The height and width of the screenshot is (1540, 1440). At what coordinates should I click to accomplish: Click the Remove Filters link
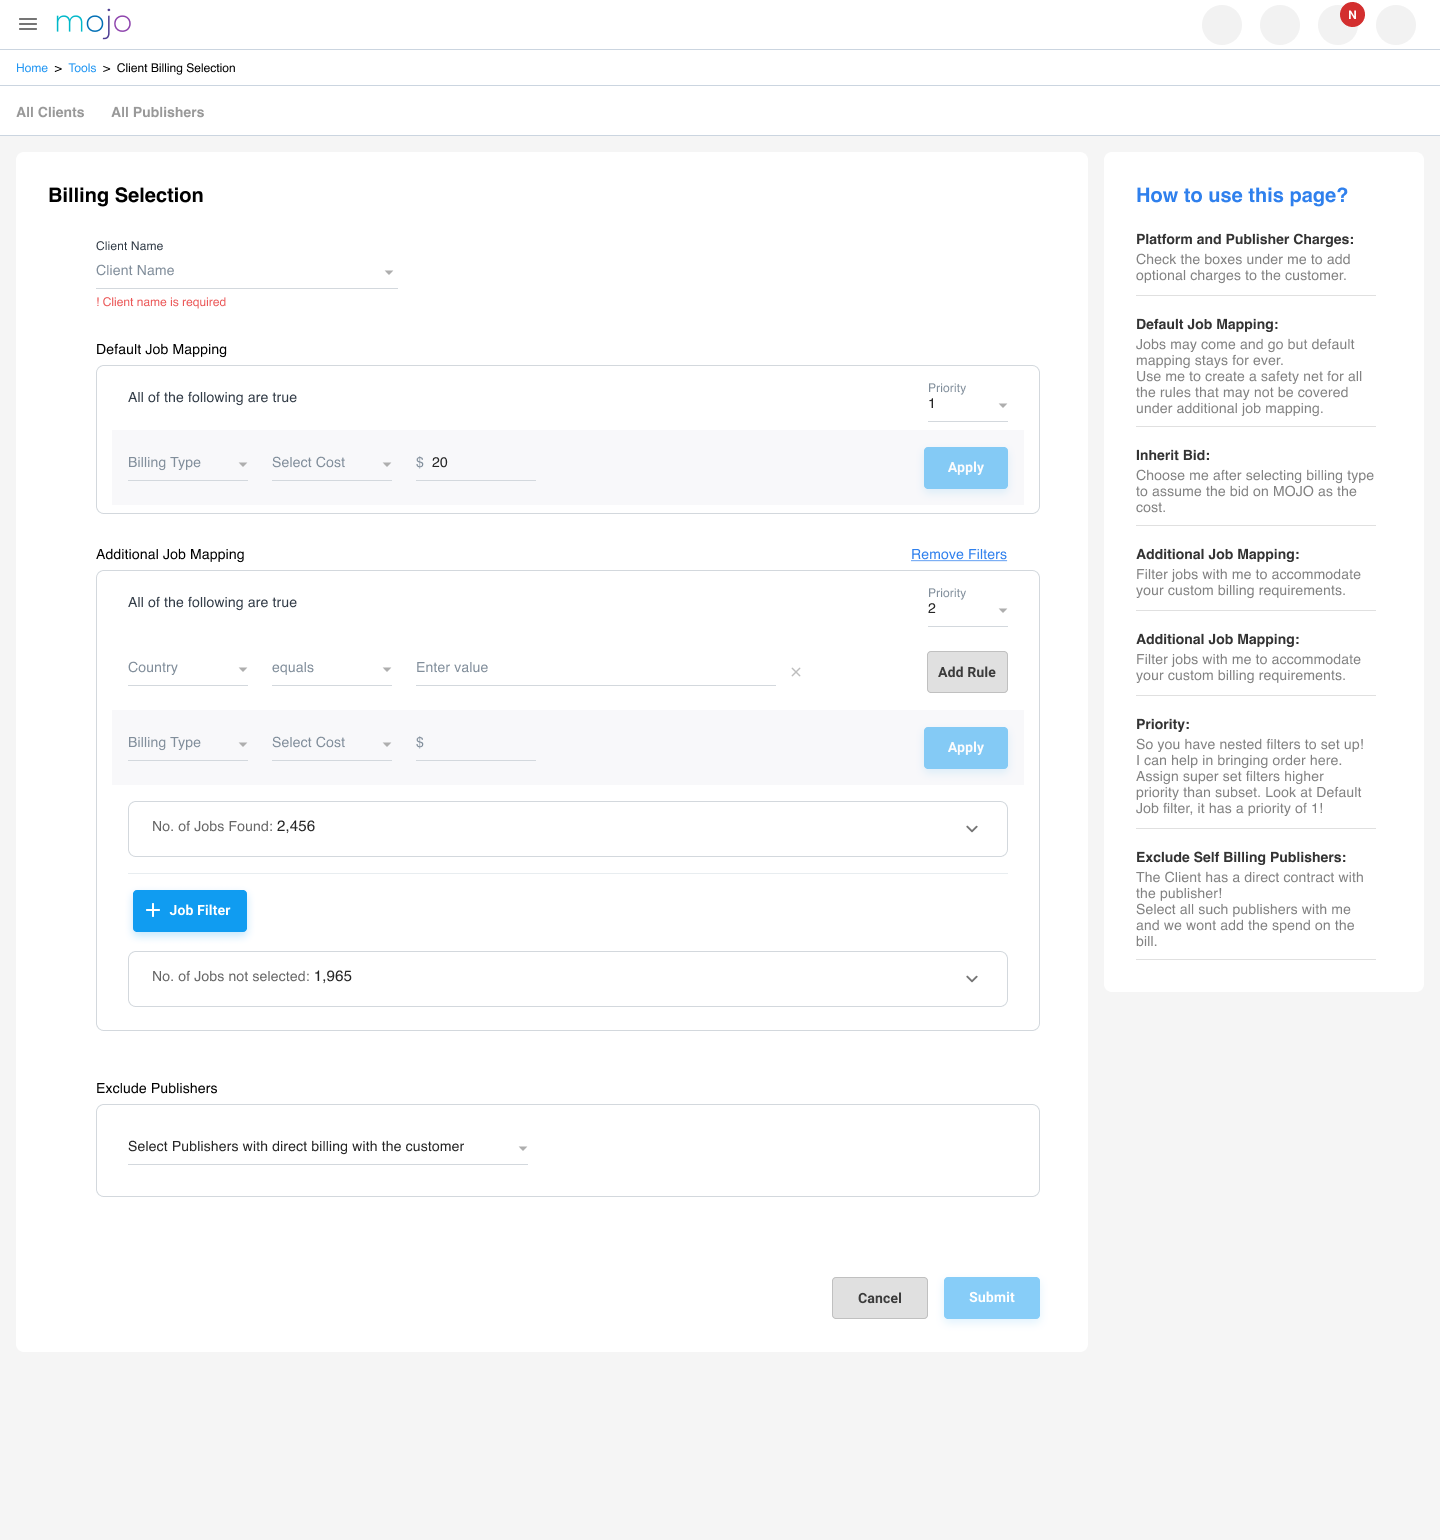[958, 554]
